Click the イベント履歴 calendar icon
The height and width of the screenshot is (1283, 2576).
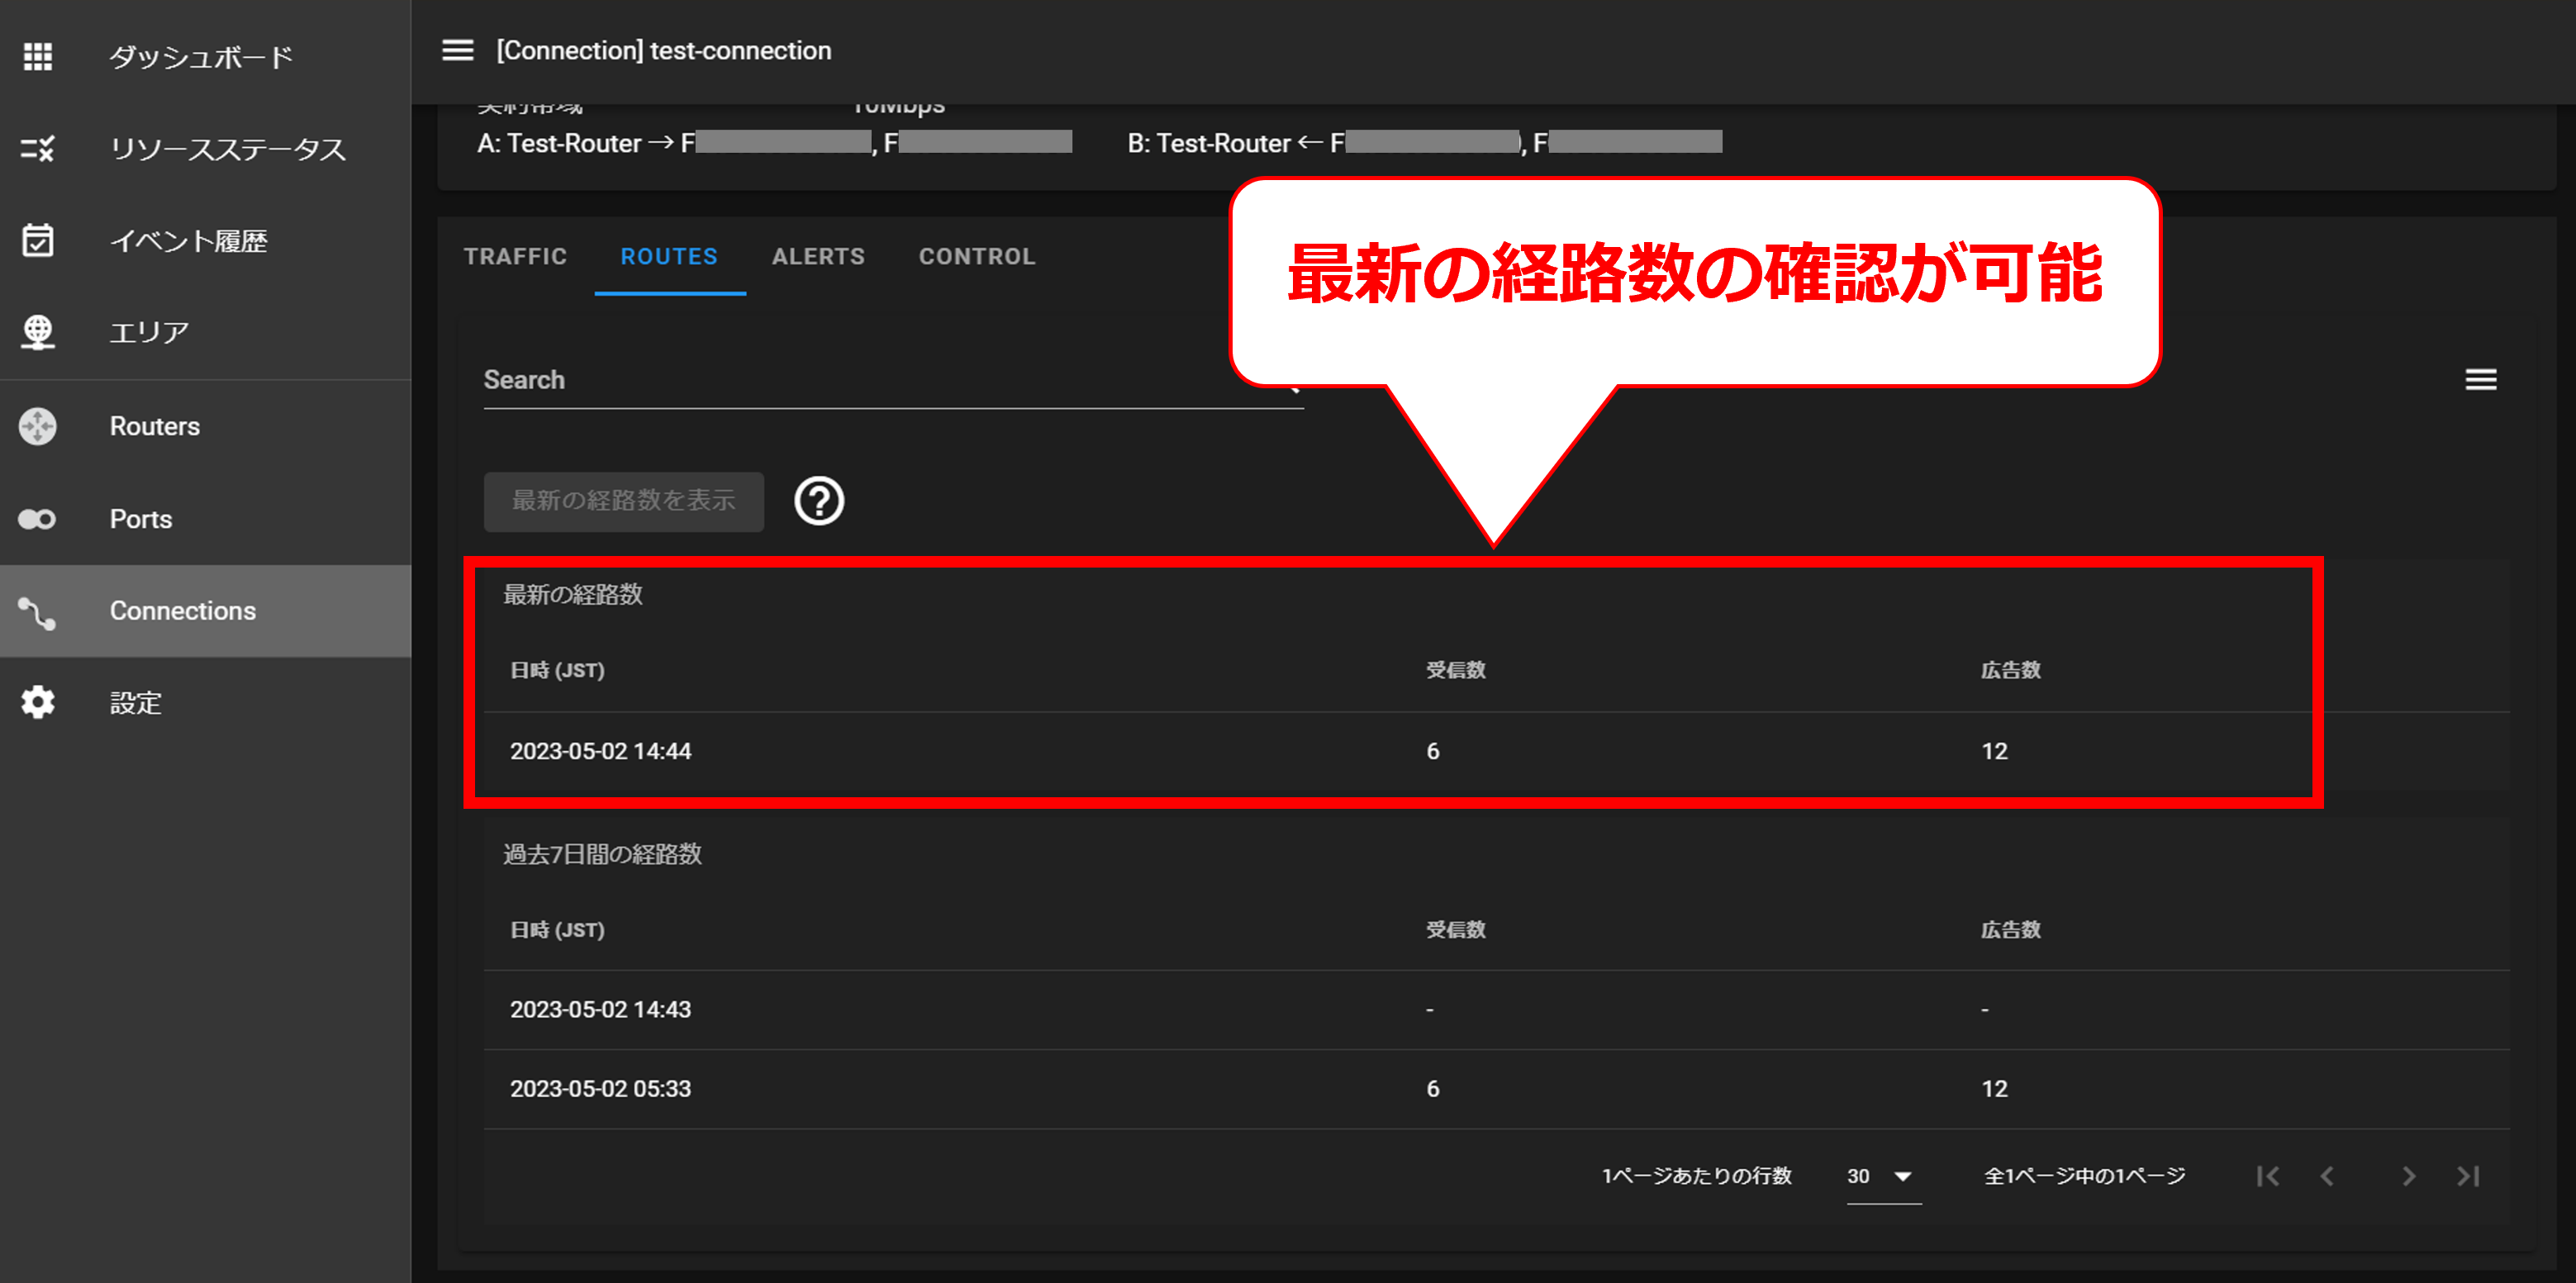[38, 241]
